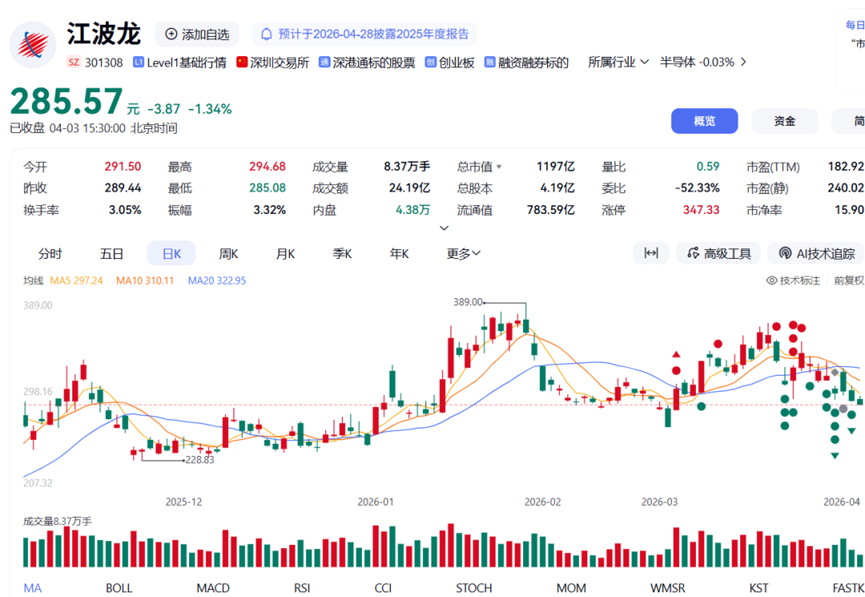Toggle 技术标注 eye visibility
Image resolution: width=865 pixels, height=597 pixels.
771,281
